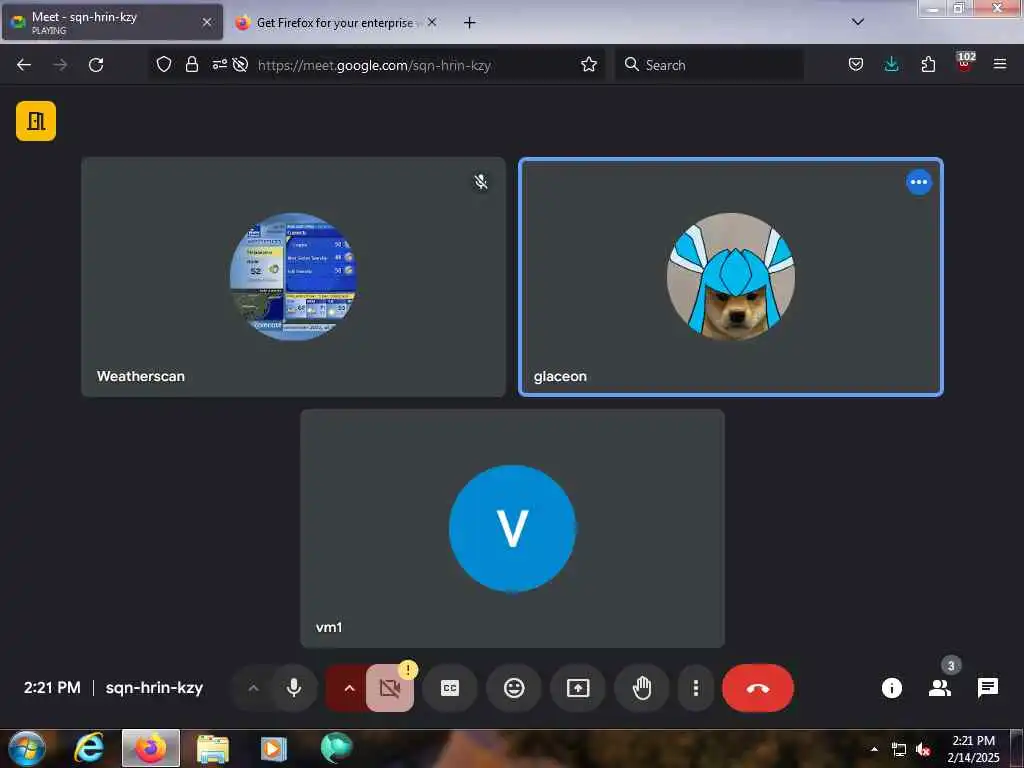The image size is (1024, 768).
Task: Open the extensions puzzle icon
Action: click(928, 64)
